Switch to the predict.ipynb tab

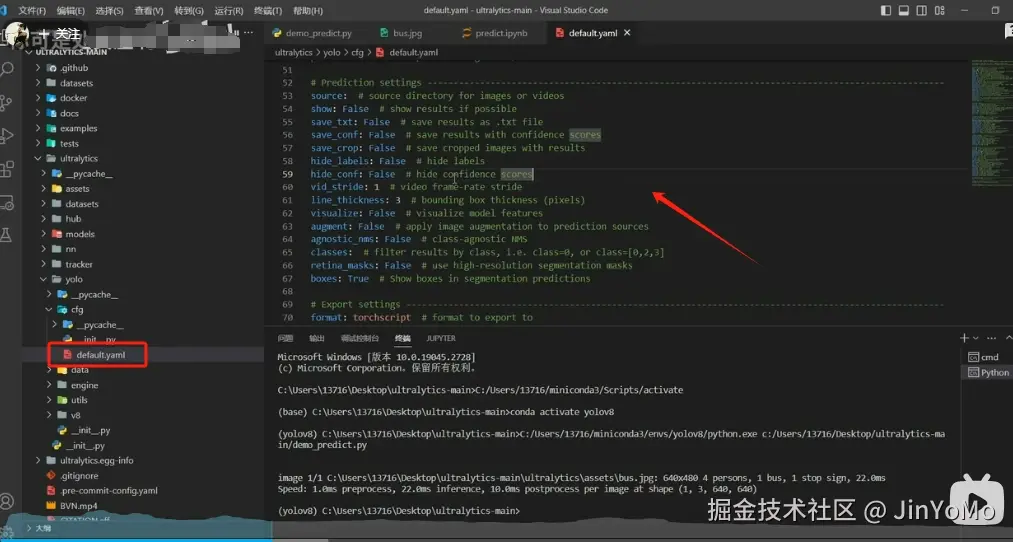pyautogui.click(x=496, y=33)
